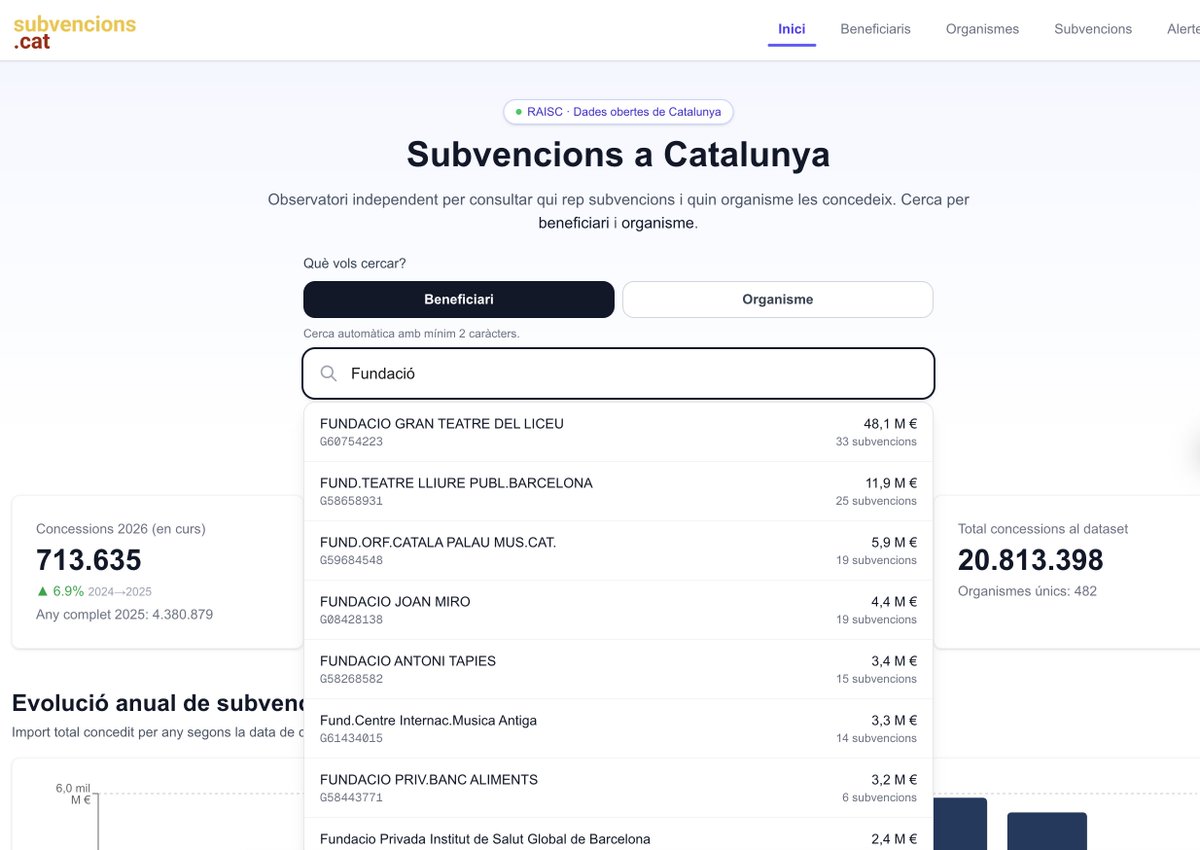Click "Organismes únics: 482" text
Screen dimensions: 1200x850
(1027, 591)
